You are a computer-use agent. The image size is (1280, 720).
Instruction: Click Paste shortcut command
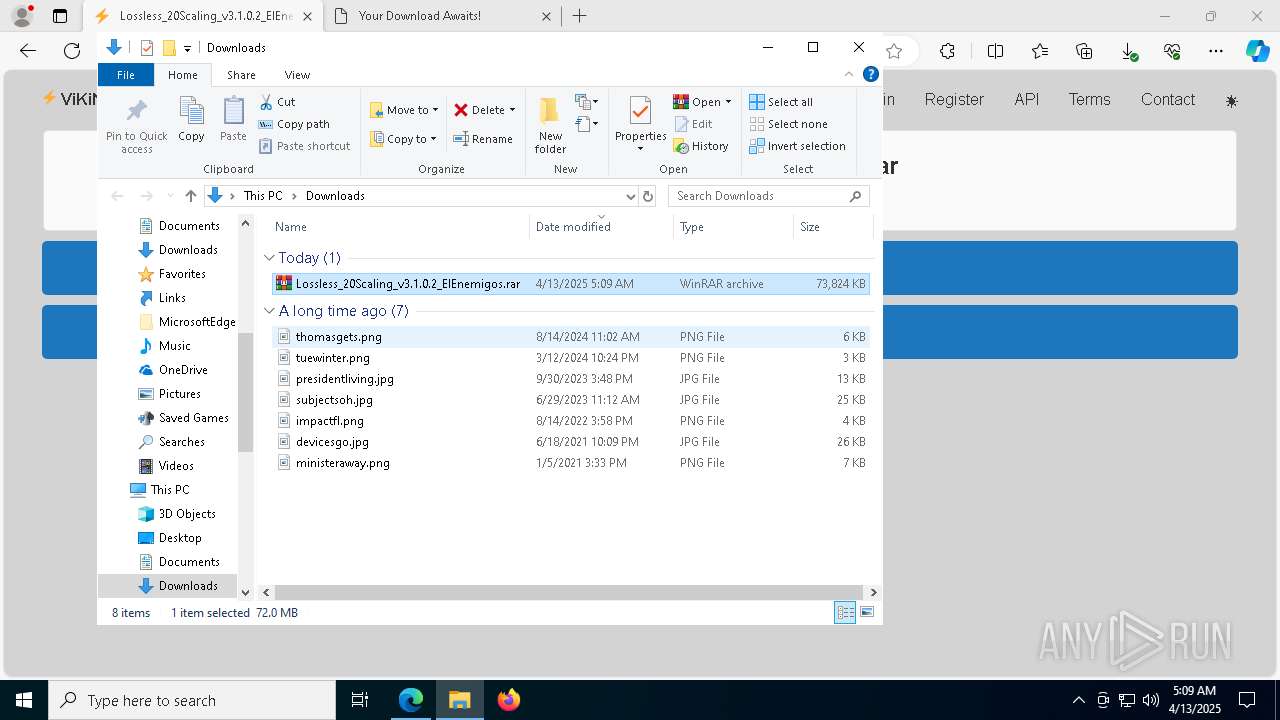tap(305, 146)
